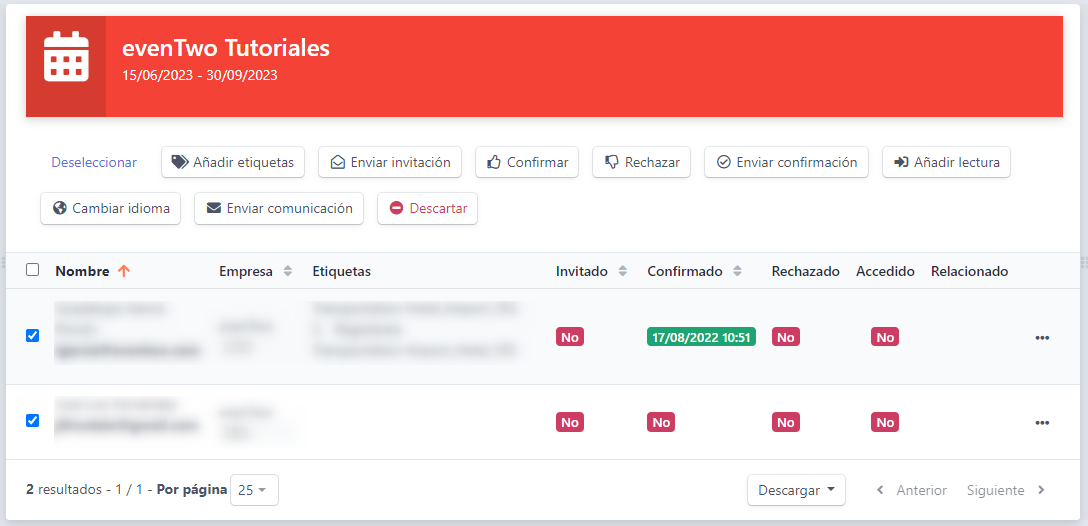
Task: Open the per-page 25 dropdown
Action: tap(254, 490)
